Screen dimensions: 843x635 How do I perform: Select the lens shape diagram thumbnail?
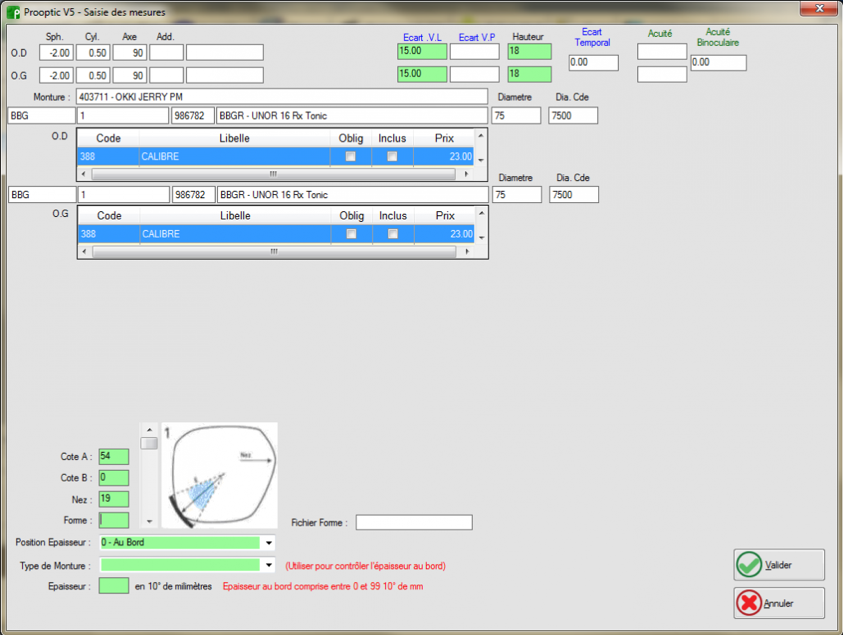220,475
